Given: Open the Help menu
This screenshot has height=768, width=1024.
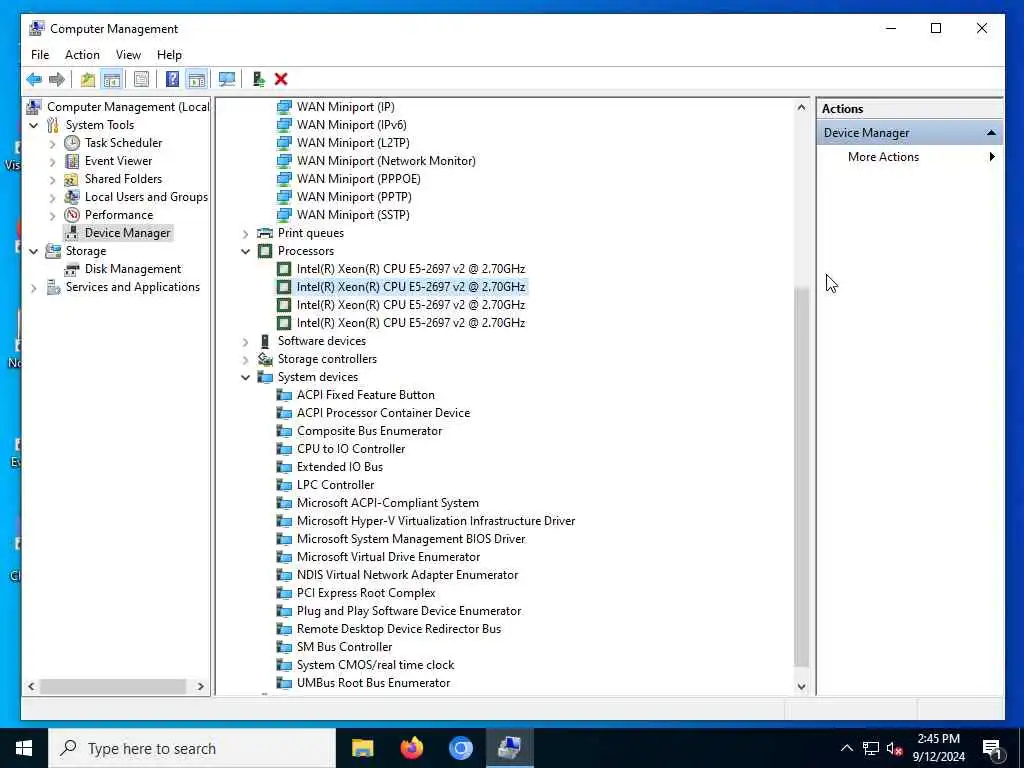Looking at the screenshot, I should coord(169,55).
